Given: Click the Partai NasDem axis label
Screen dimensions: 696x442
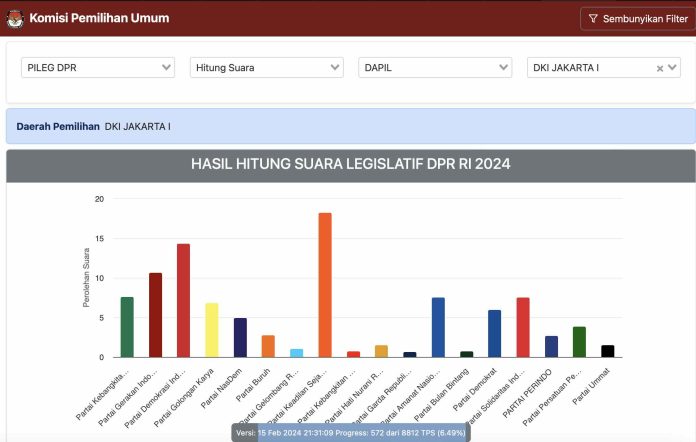Looking at the screenshot, I should pos(221,388).
